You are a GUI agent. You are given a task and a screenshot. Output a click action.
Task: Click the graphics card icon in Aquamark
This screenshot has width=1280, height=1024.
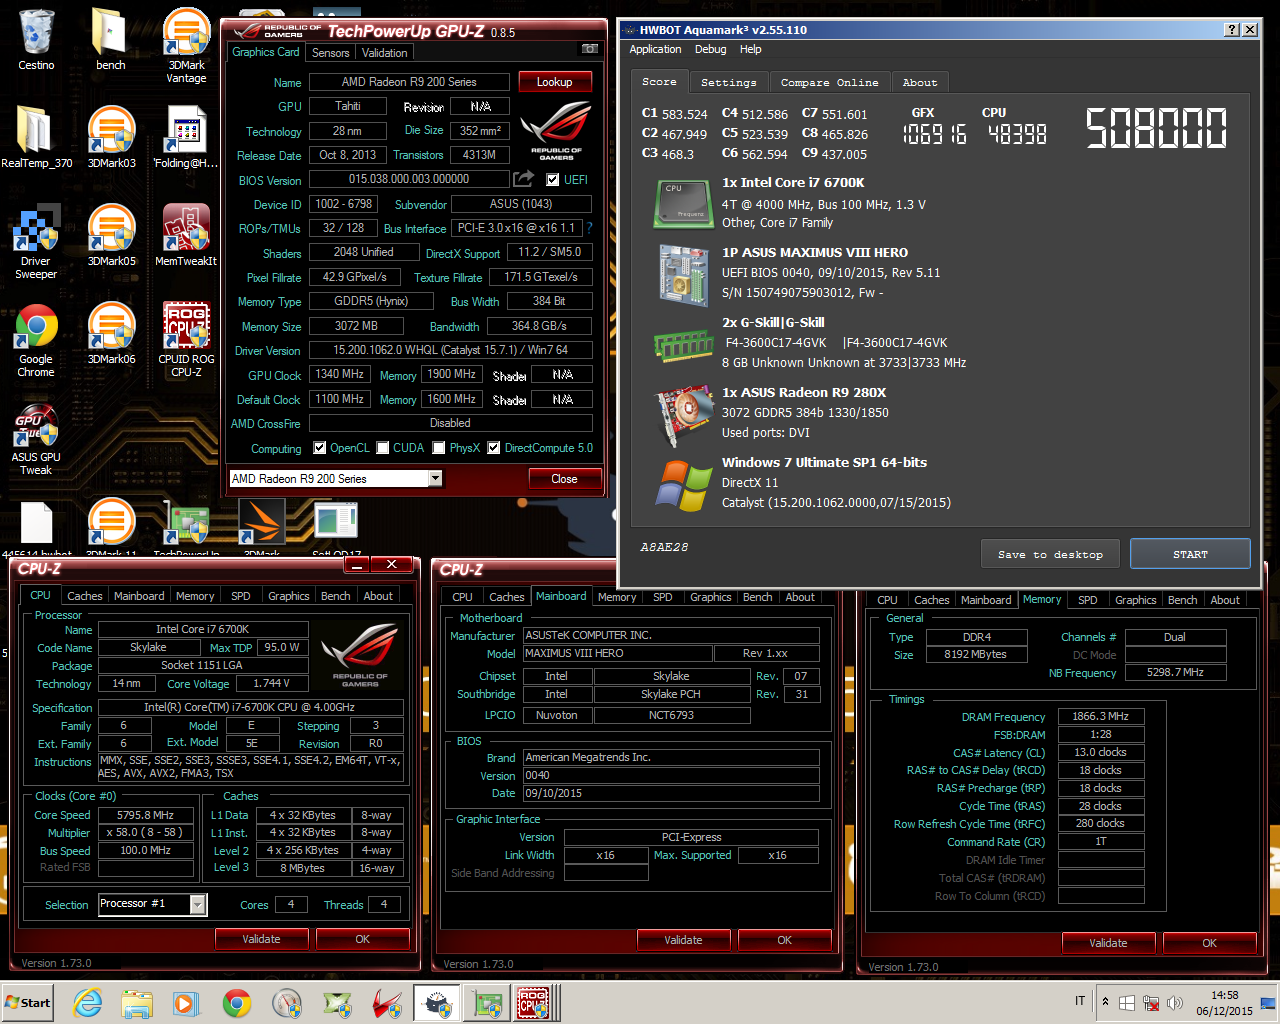683,416
